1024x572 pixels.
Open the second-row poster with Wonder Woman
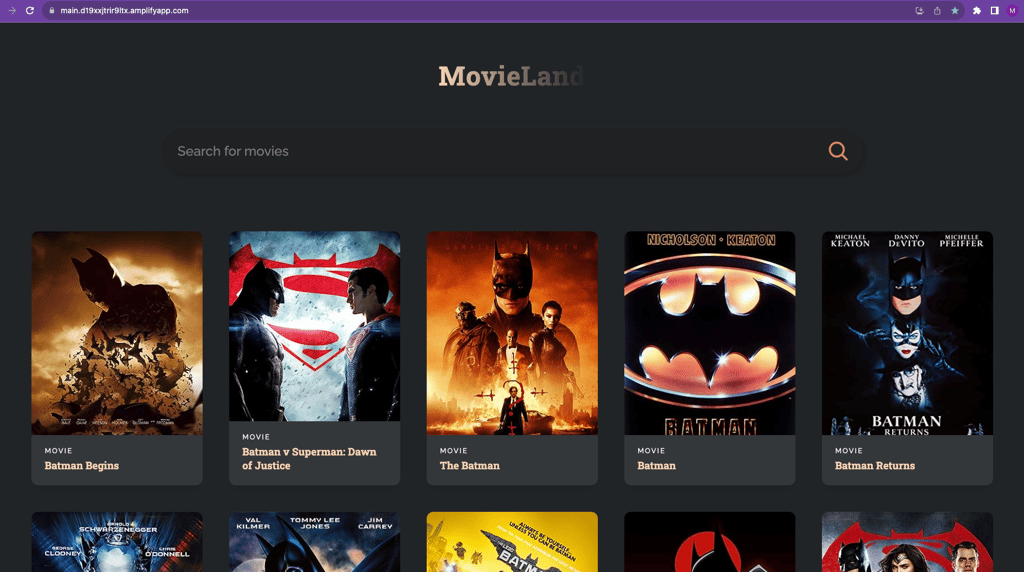pyautogui.click(x=907, y=542)
